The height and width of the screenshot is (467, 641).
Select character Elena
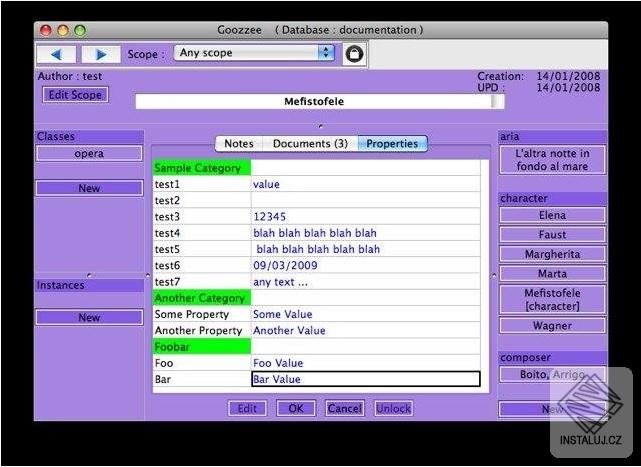(552, 215)
